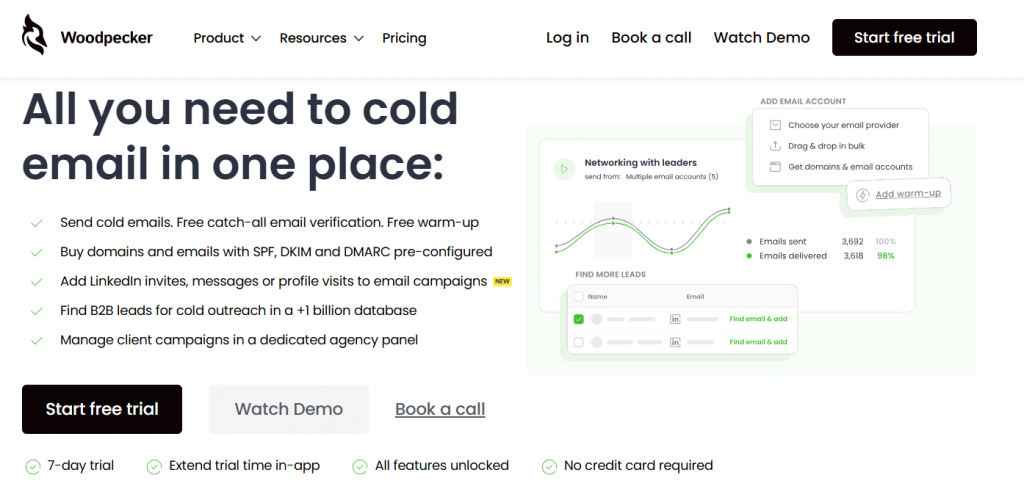Image resolution: width=1024 pixels, height=500 pixels.
Task: Check the empty checkbox in the bottom lead row
Action: tap(578, 342)
